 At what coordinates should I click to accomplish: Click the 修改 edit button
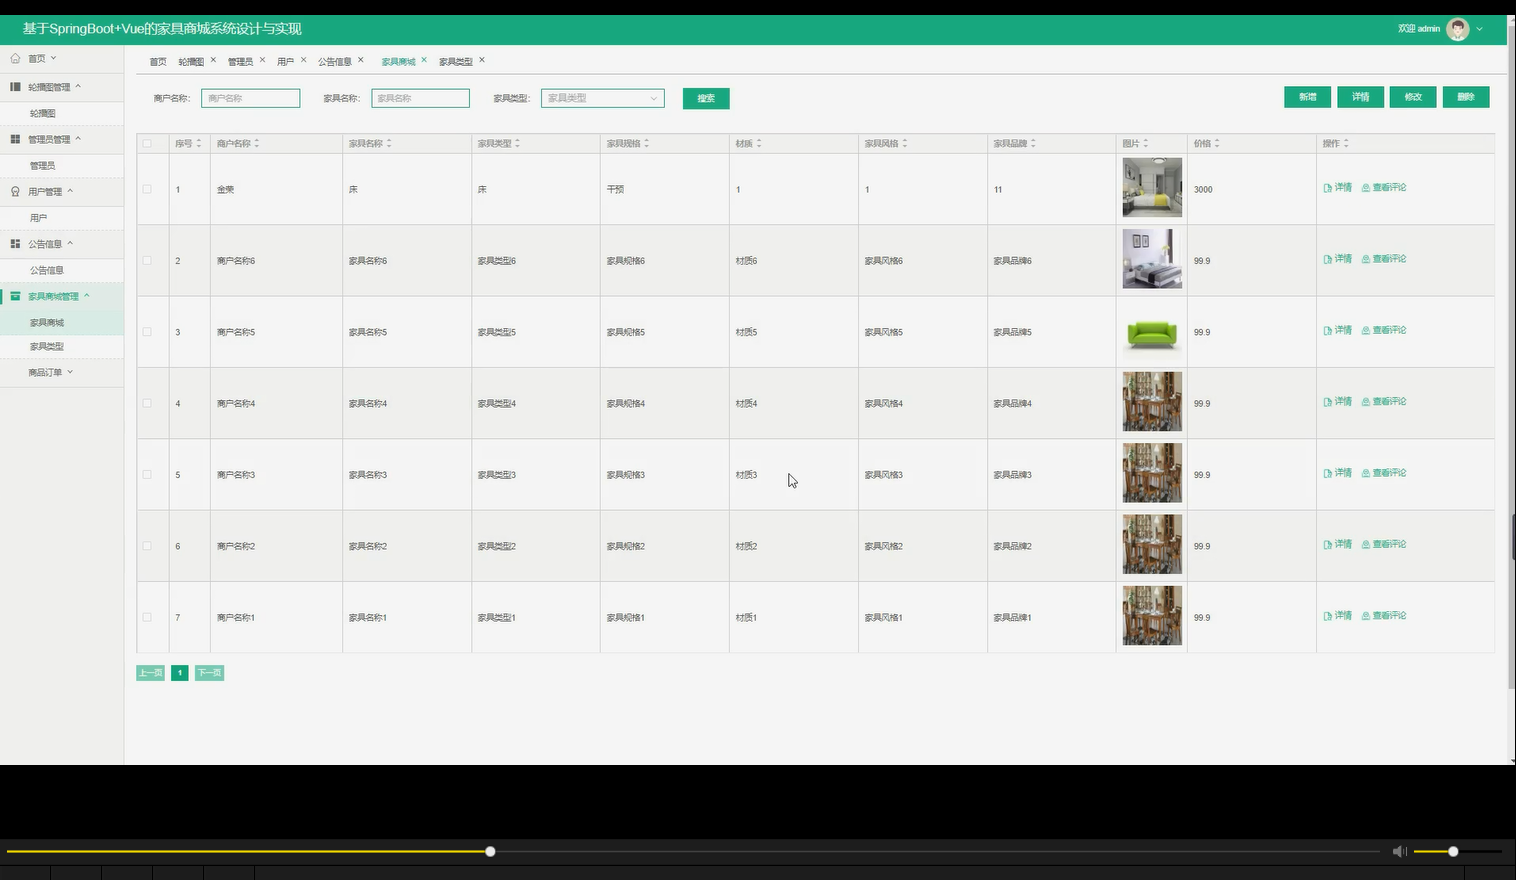(x=1413, y=97)
